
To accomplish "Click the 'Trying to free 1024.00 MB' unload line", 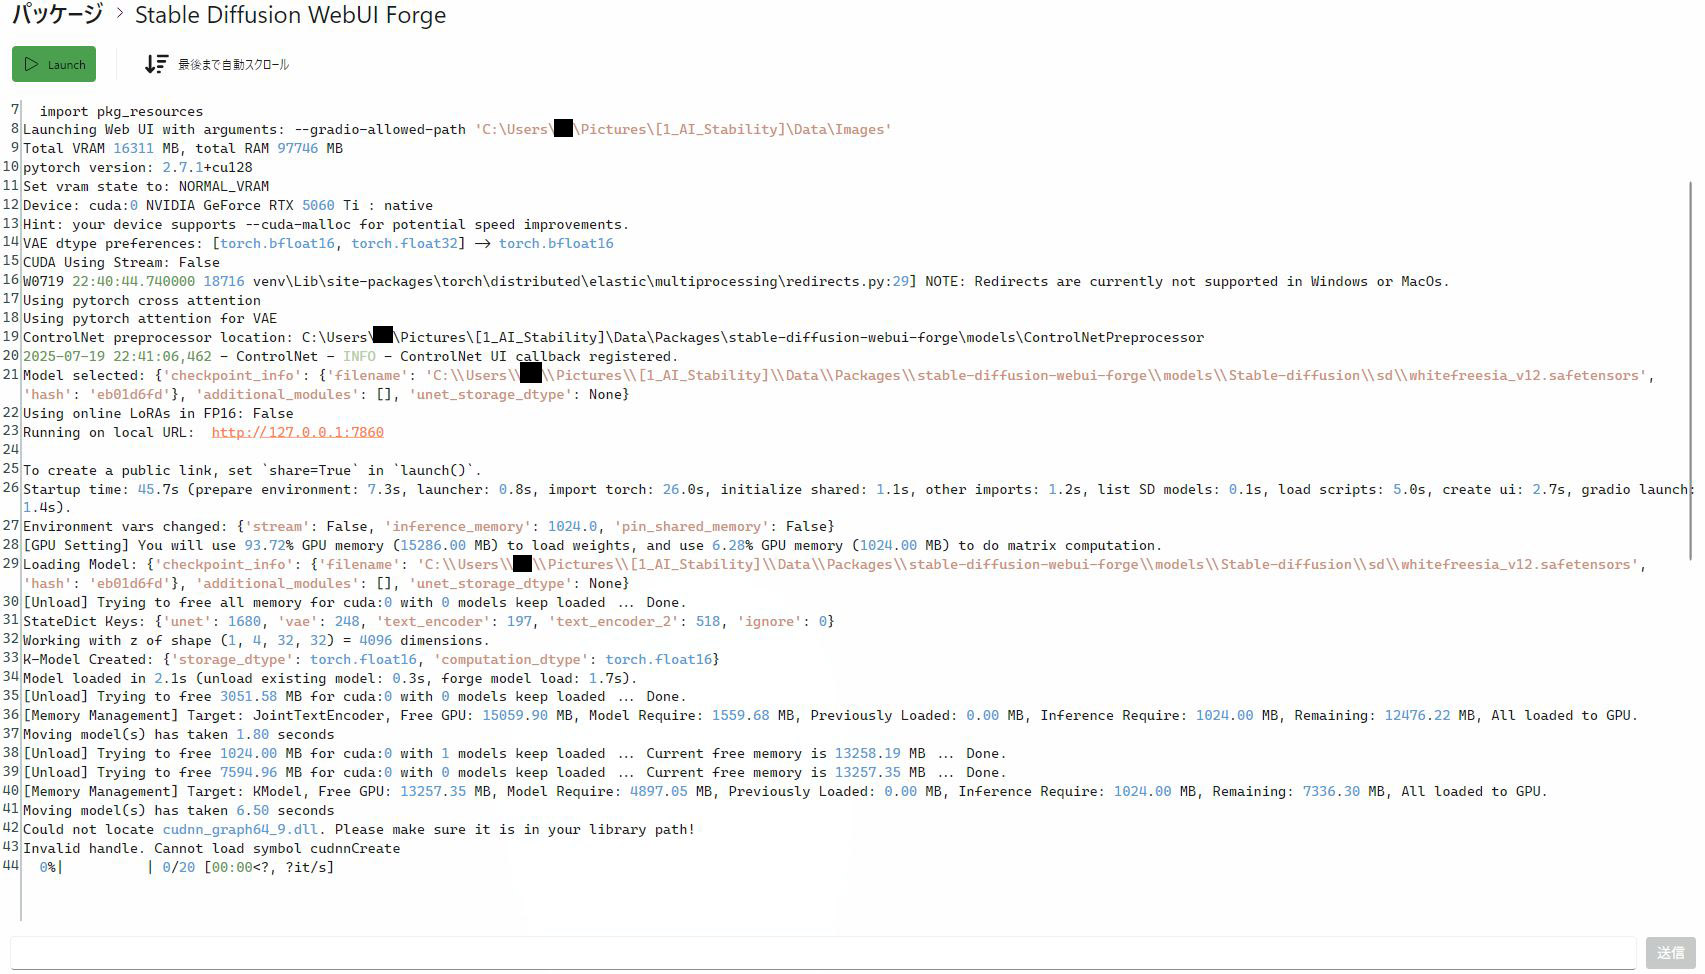I will 515,753.
